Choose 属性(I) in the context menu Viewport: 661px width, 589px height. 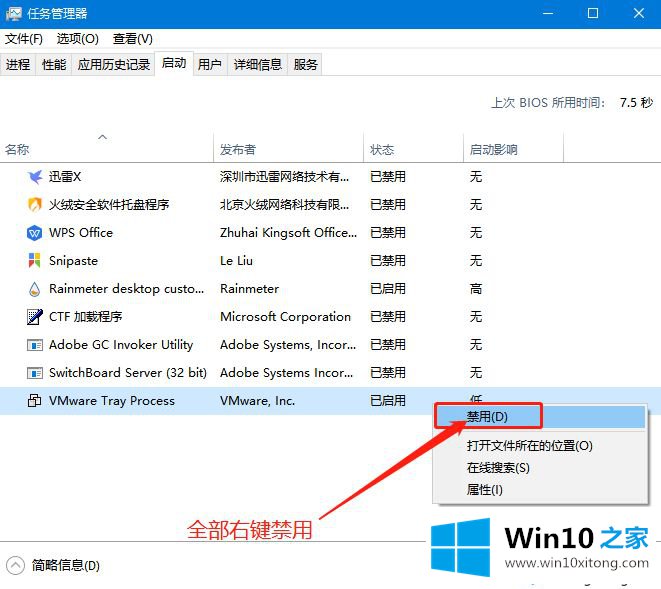[x=540, y=490]
